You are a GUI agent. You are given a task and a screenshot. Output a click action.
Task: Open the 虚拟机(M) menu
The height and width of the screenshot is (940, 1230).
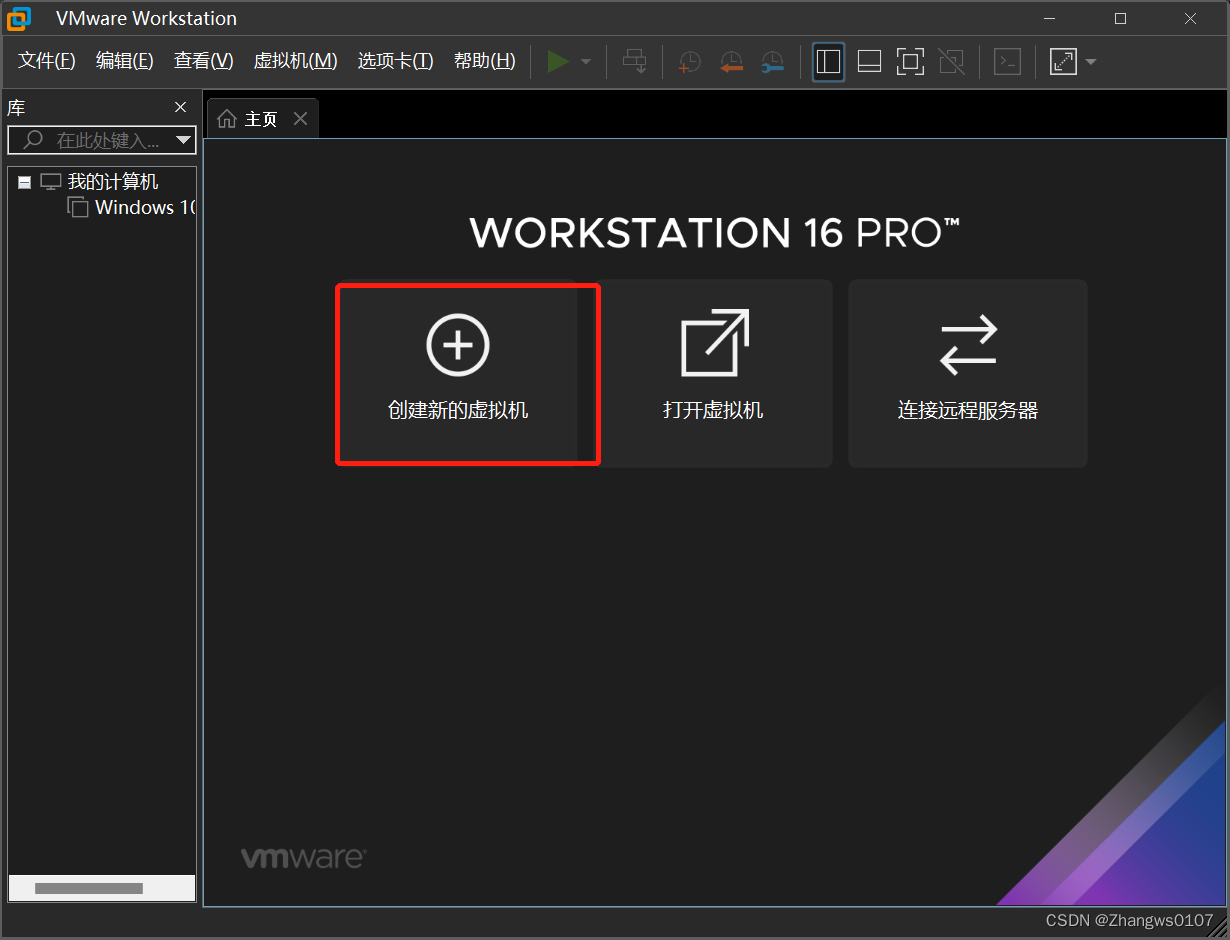(296, 61)
